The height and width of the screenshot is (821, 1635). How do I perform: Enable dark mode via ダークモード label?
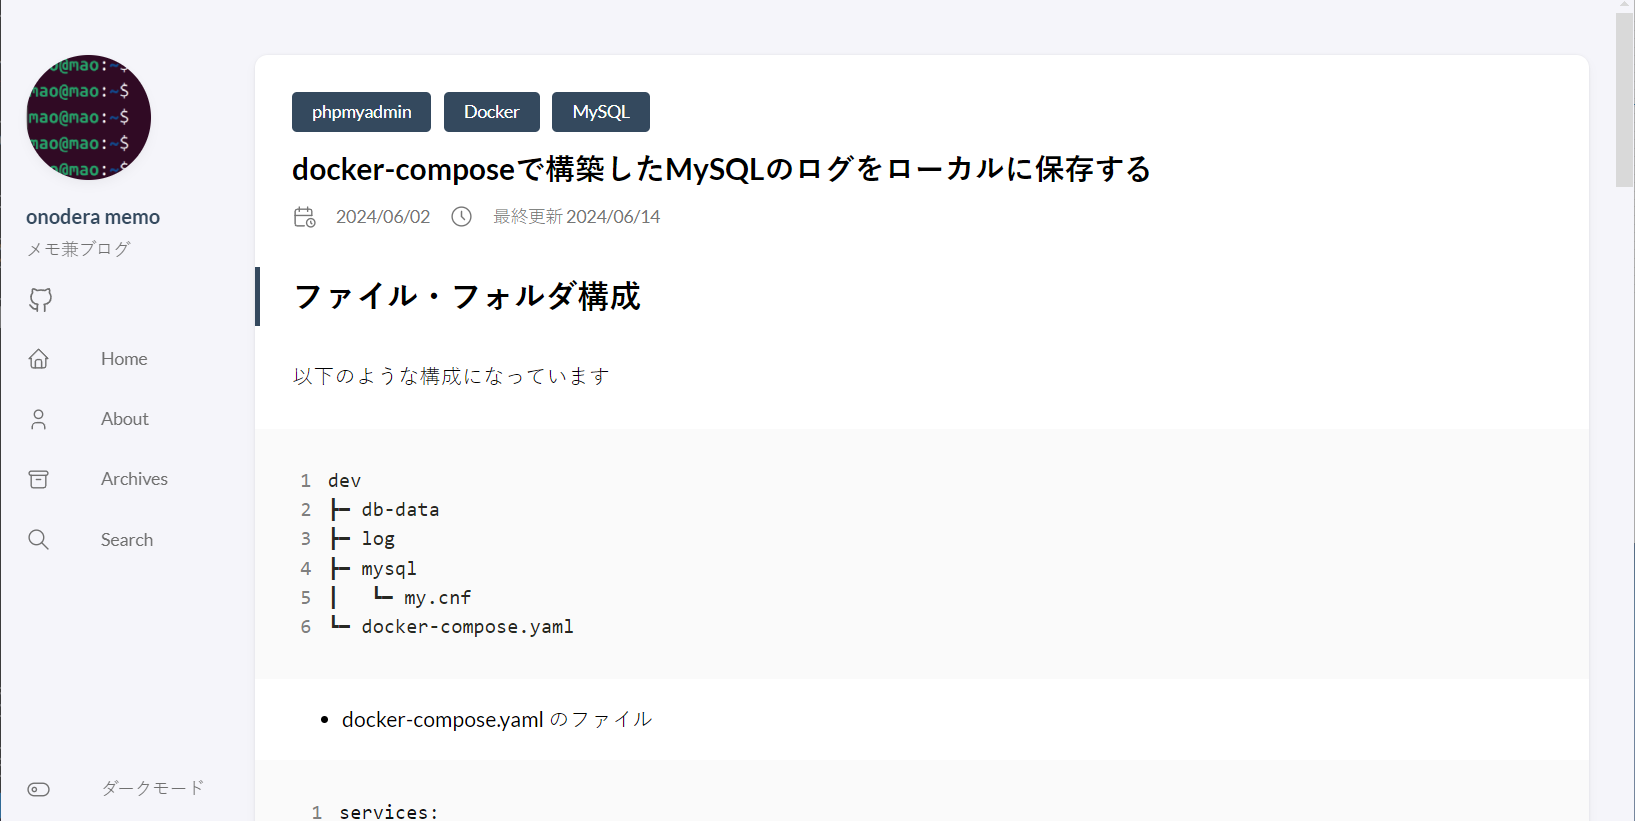(x=152, y=788)
